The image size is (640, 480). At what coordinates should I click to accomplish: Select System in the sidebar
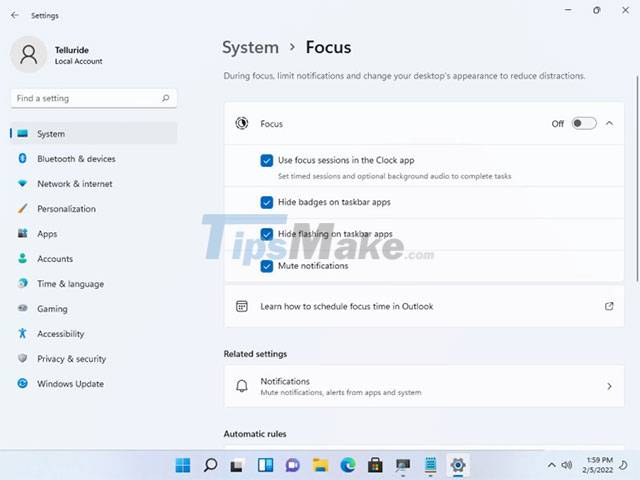click(94, 133)
